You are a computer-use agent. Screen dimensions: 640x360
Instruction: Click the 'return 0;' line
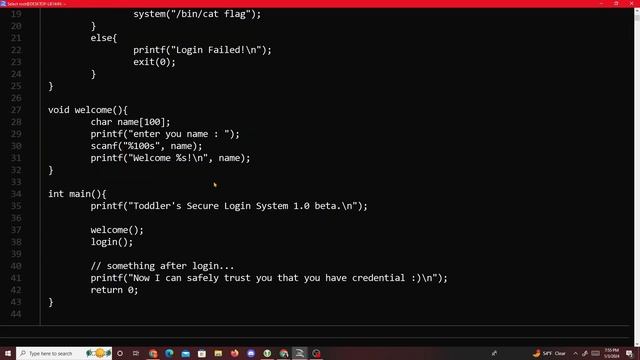pos(114,290)
